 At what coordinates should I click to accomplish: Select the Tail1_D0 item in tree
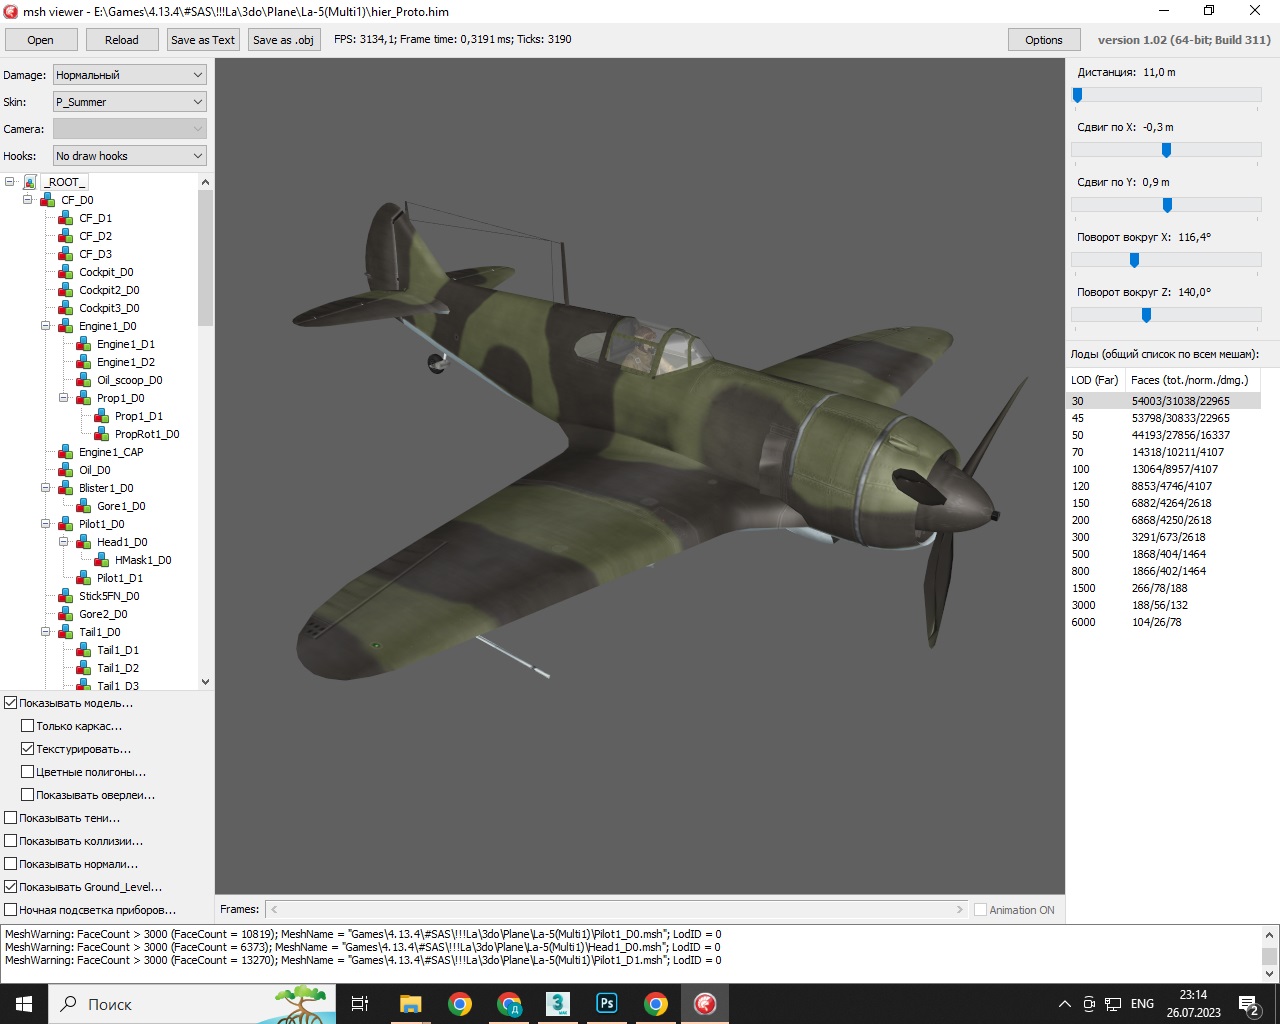point(100,632)
